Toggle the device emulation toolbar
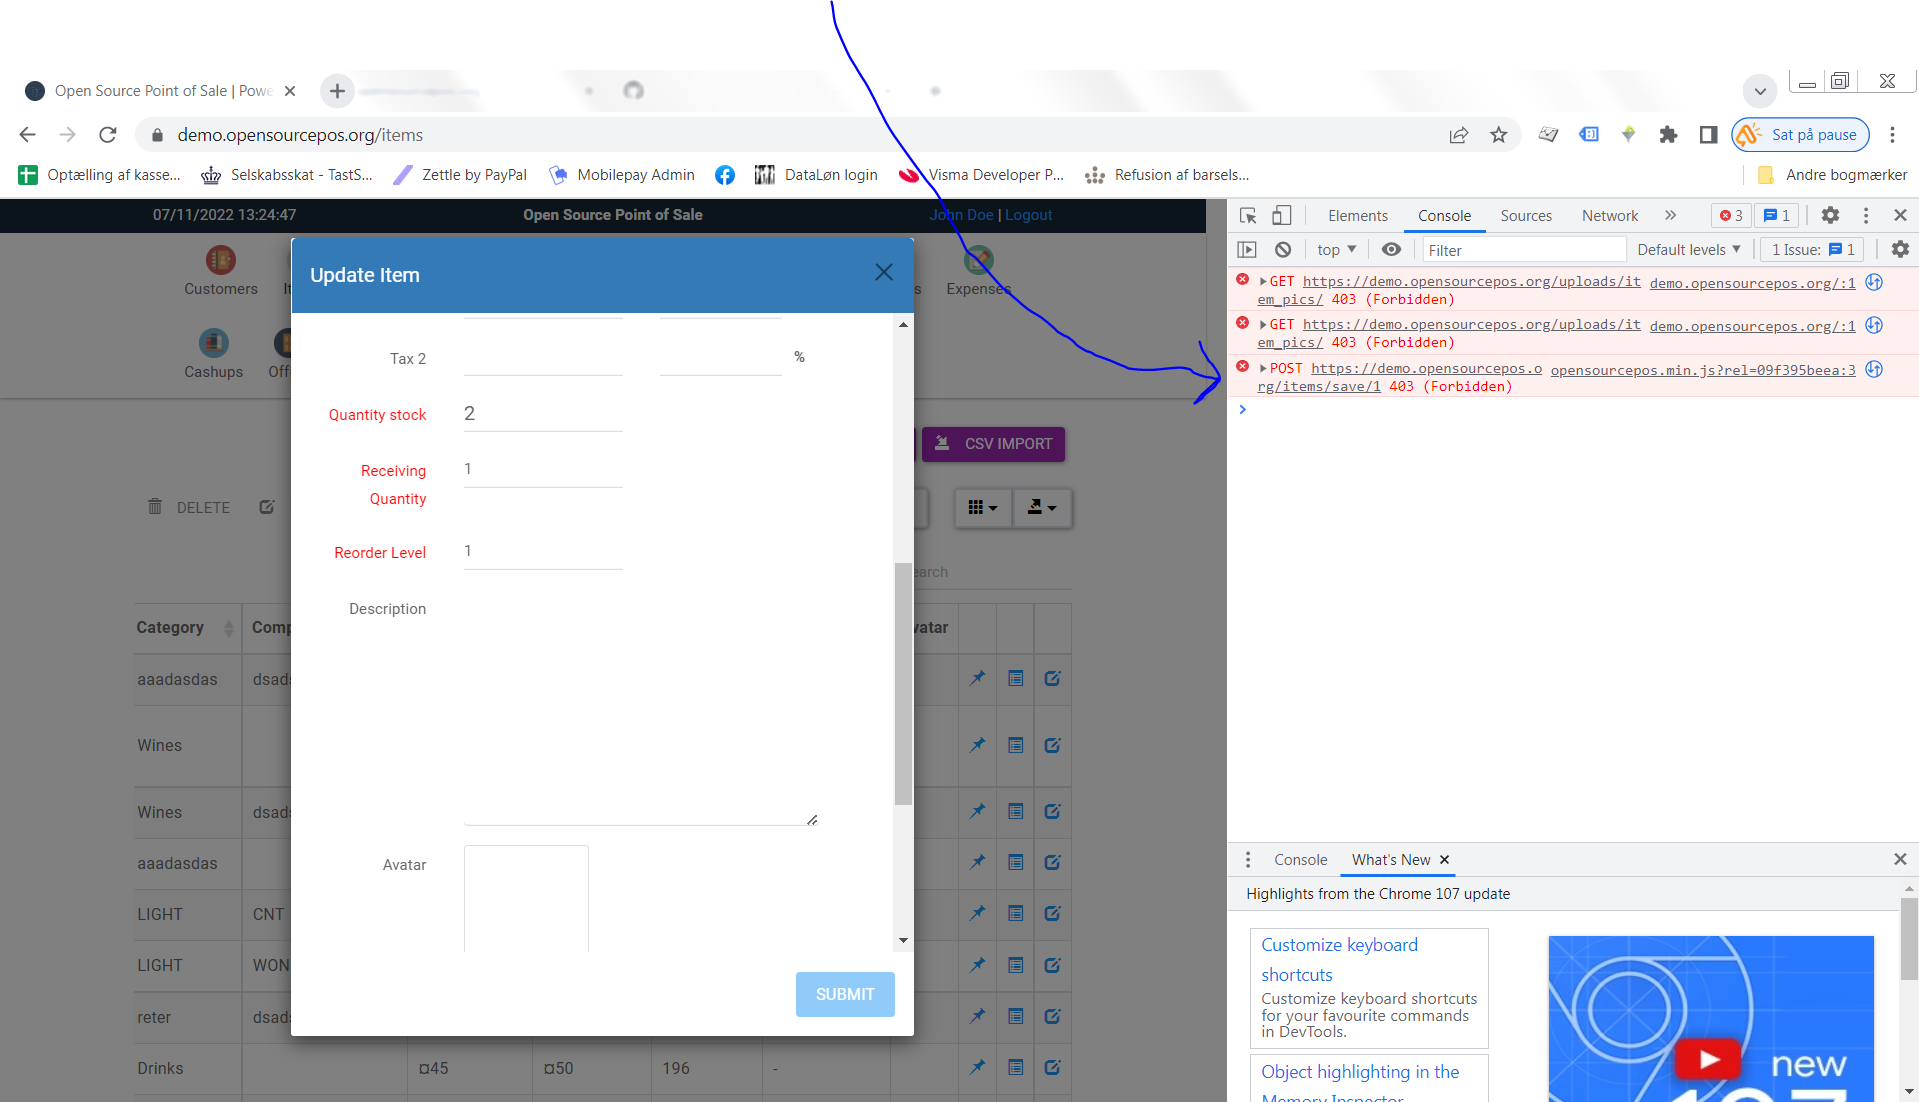This screenshot has height=1102, width=1919. [x=1282, y=215]
